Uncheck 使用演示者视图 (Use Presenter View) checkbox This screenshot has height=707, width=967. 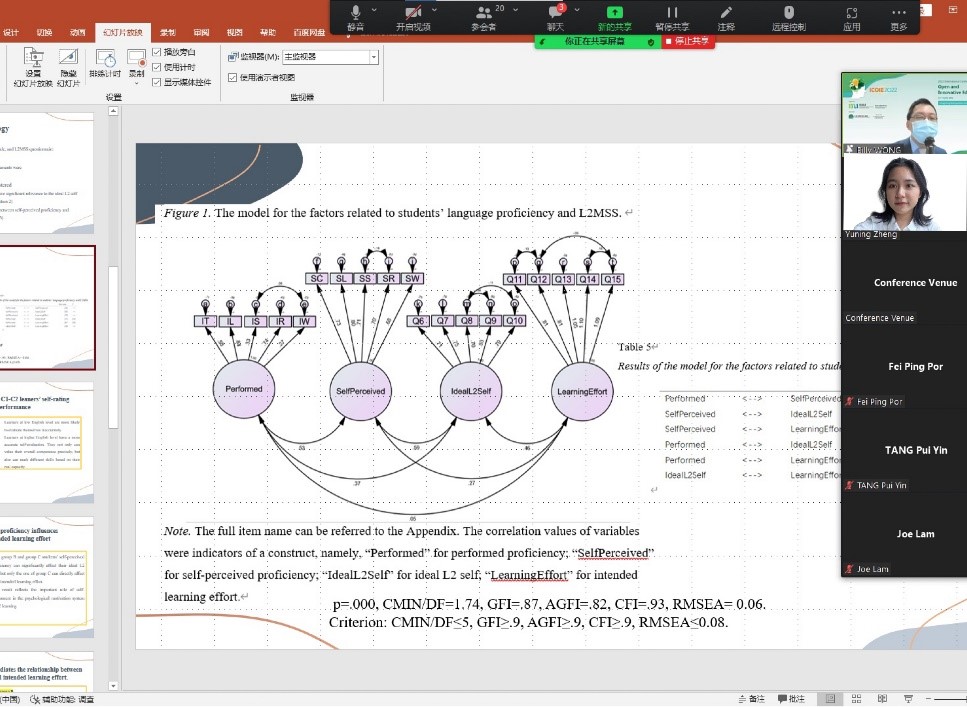coord(233,77)
